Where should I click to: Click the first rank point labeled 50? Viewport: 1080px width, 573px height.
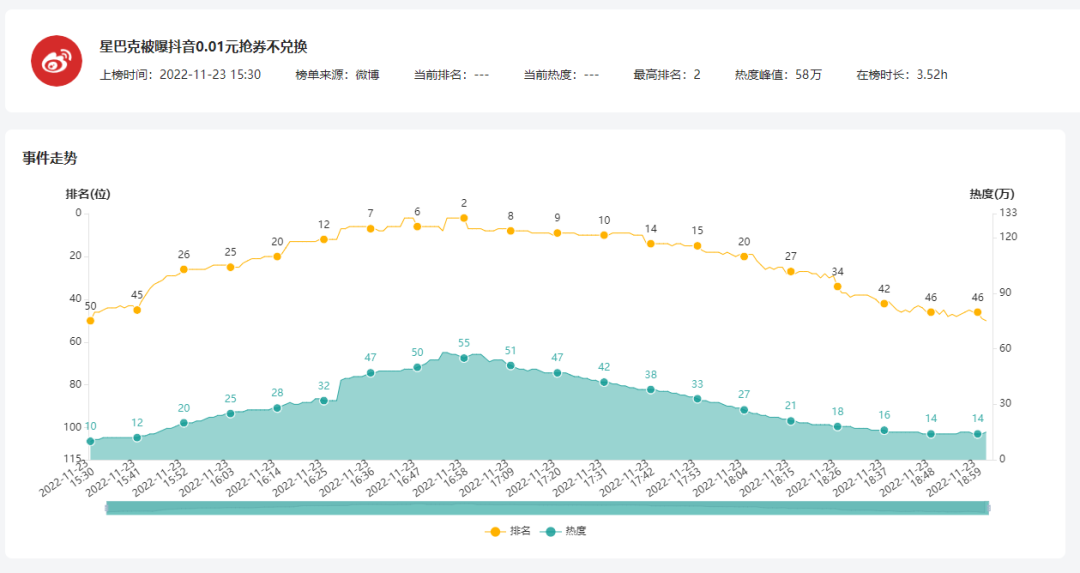click(x=90, y=321)
